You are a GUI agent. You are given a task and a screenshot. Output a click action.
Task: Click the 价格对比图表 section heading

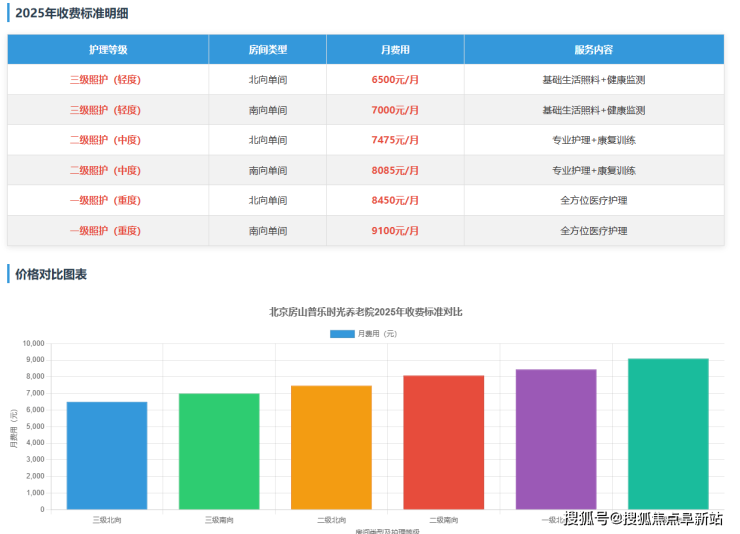(x=51, y=274)
